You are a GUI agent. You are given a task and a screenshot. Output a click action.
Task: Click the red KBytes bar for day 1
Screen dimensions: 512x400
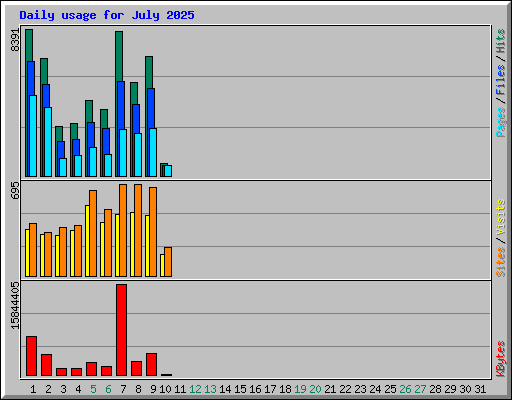tap(31, 356)
